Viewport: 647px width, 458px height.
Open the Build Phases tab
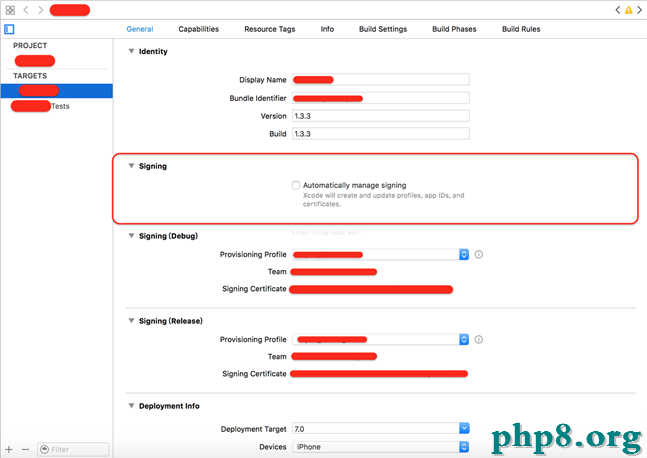[x=454, y=29]
